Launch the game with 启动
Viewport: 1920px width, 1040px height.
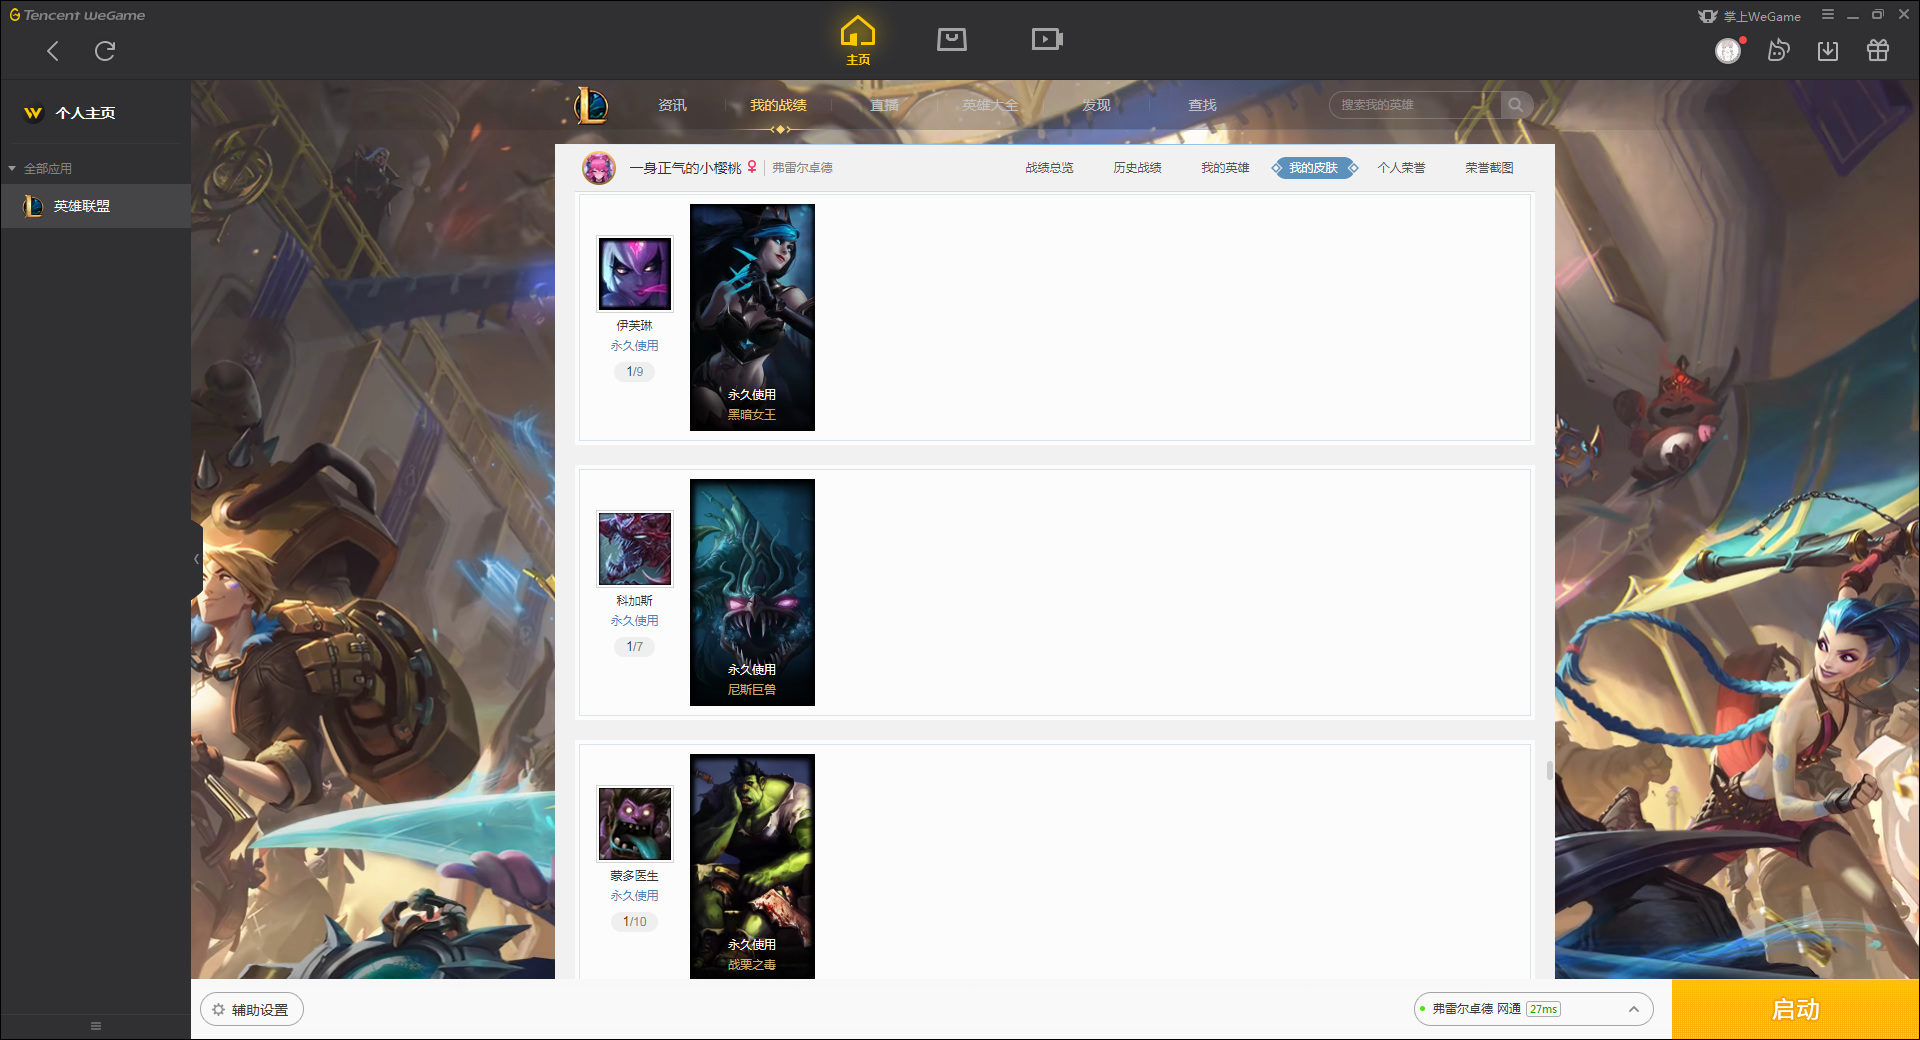pyautogui.click(x=1796, y=1010)
